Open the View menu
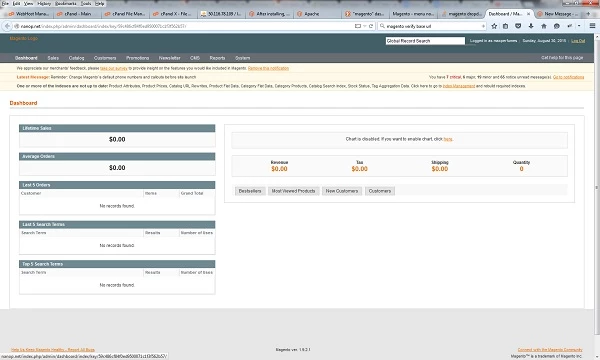 click(28, 3)
